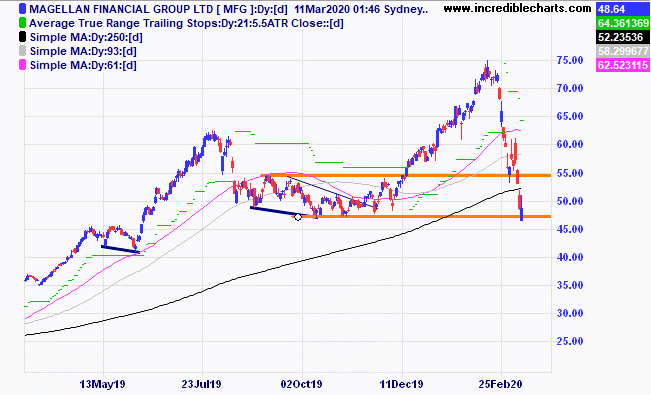The image size is (651, 395).
Task: Click the 65.00 price axis label
Action: click(570, 116)
